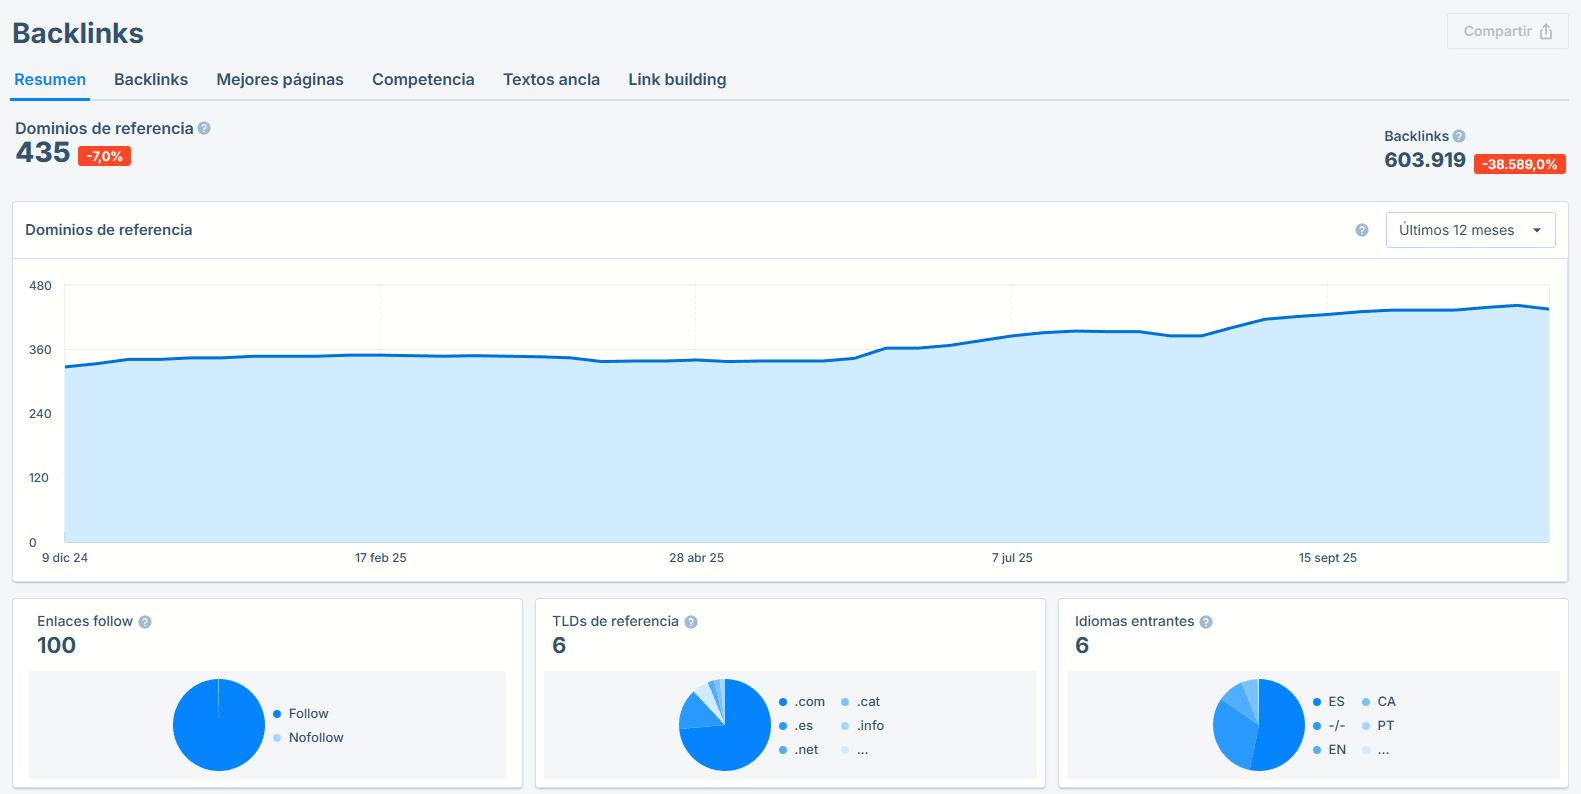The image size is (1581, 794).
Task: Click the Follow pie chart
Action: pyautogui.click(x=219, y=725)
